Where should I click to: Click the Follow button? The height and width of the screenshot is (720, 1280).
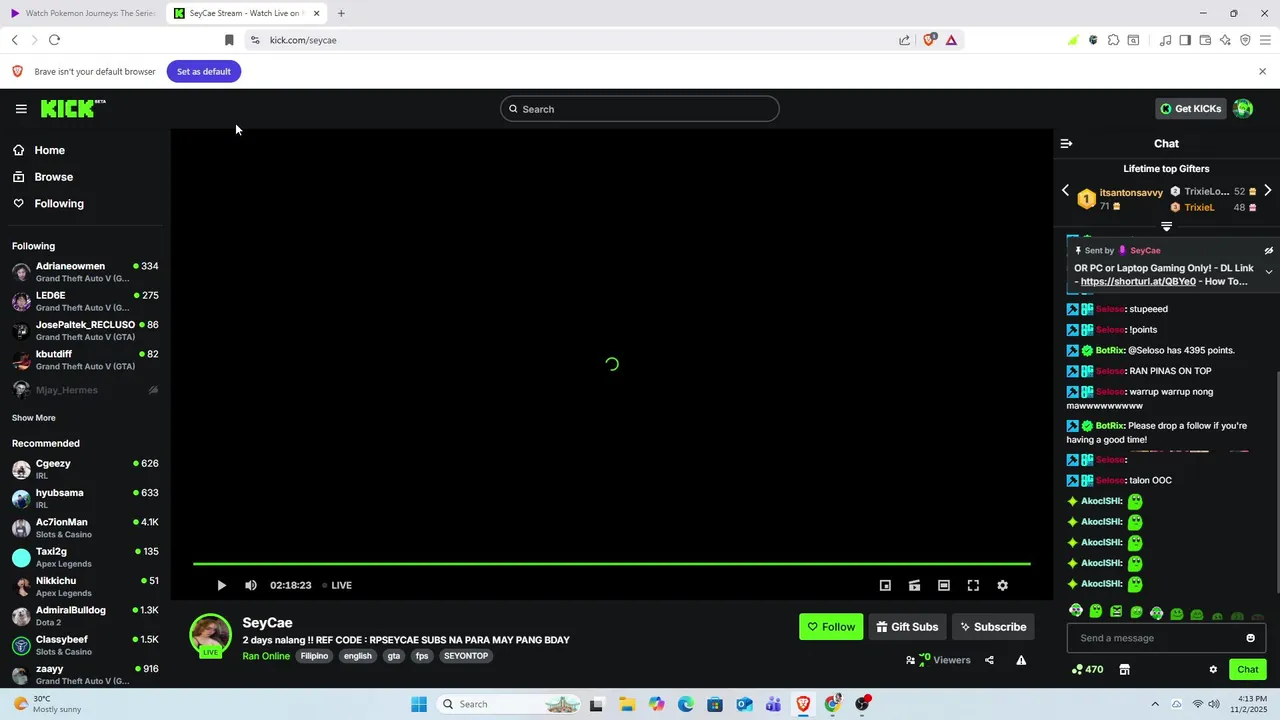coord(831,627)
